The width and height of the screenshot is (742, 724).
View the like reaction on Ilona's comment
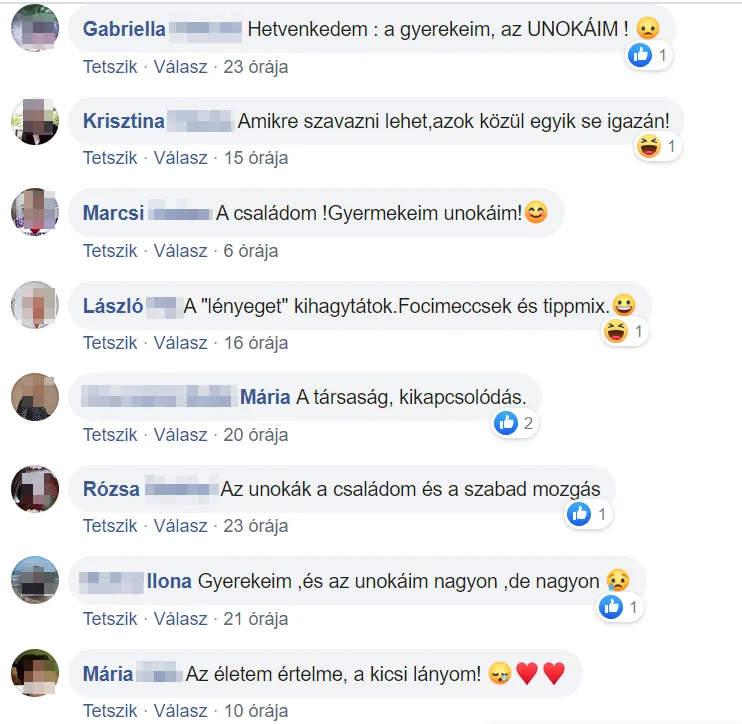(x=620, y=607)
